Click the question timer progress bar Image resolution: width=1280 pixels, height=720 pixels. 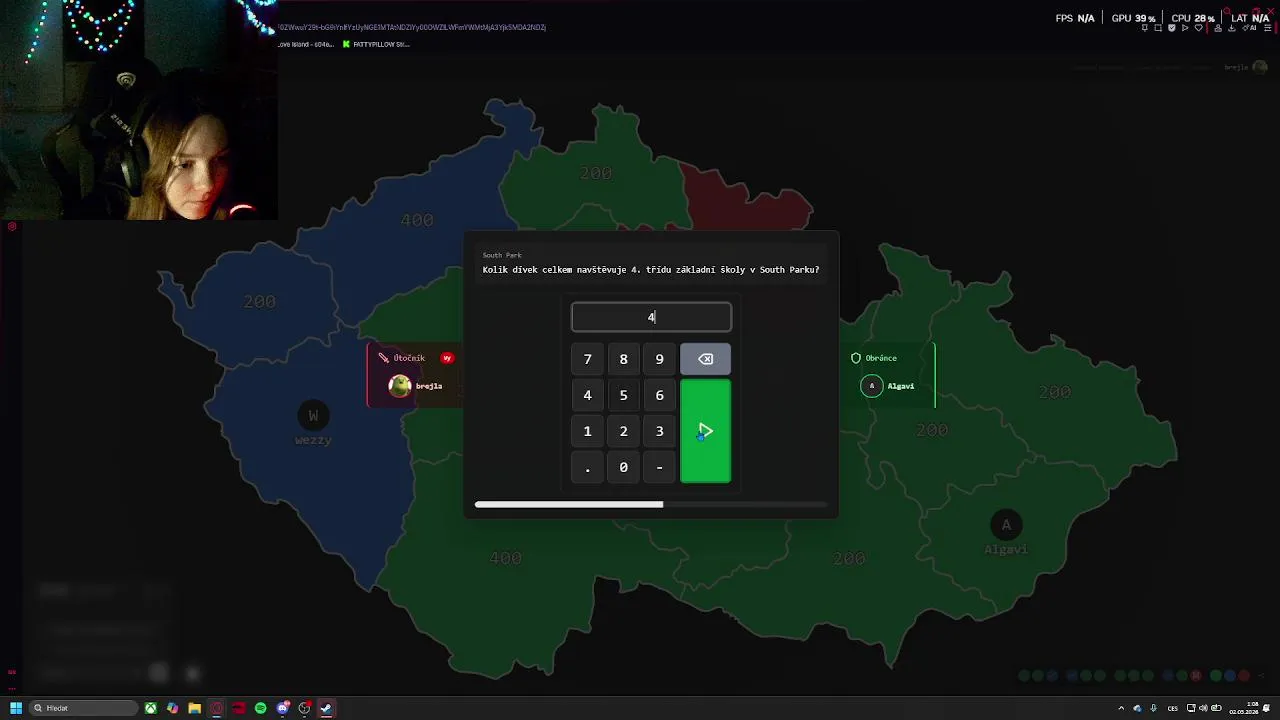point(651,505)
